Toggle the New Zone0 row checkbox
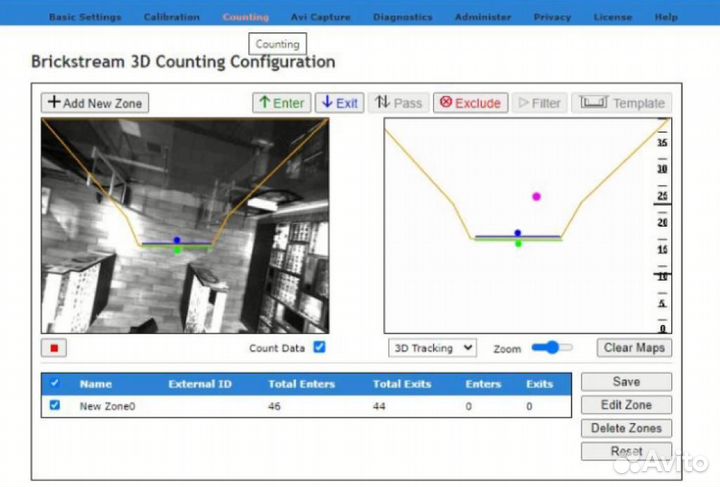720x487 pixels. pyautogui.click(x=55, y=405)
